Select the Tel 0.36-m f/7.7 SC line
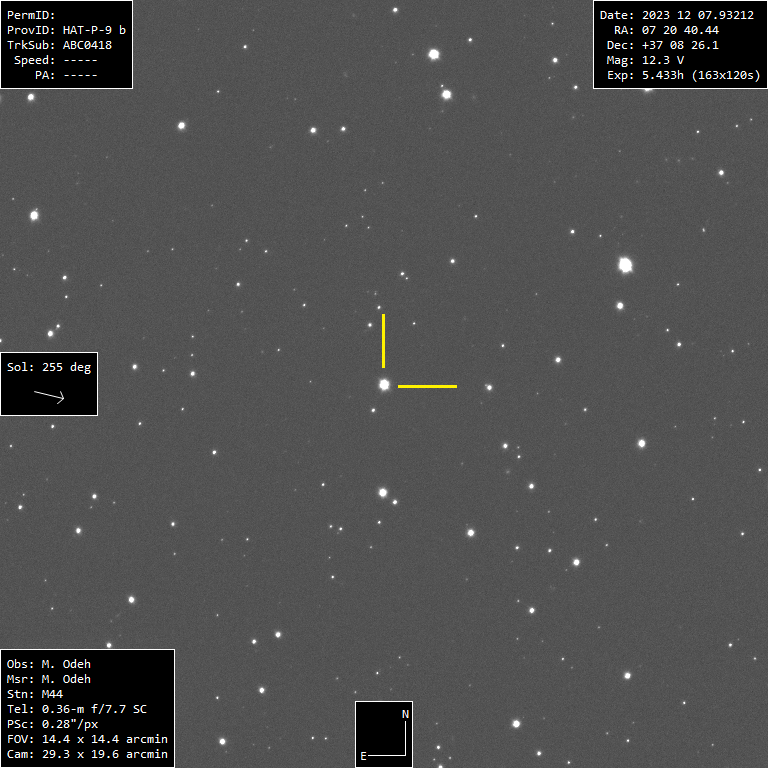Screen dimensions: 768x768 point(76,709)
